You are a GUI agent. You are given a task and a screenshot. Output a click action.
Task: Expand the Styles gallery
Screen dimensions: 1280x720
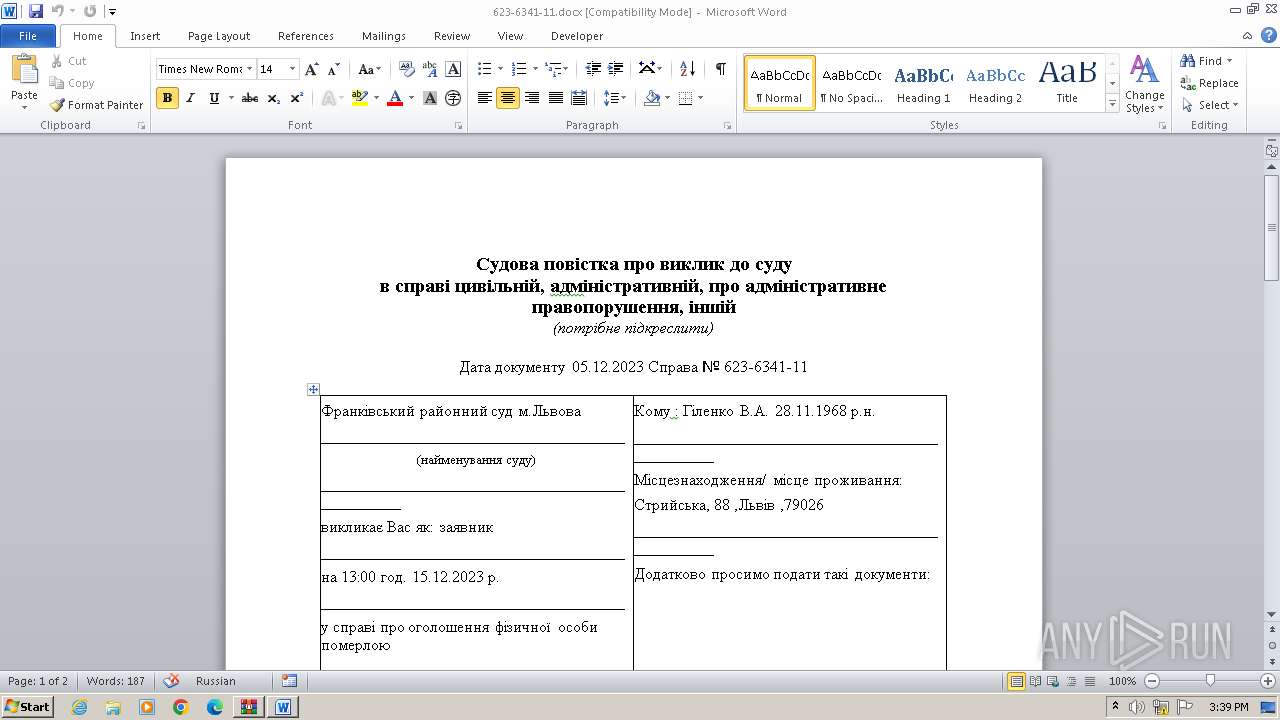[x=1112, y=104]
